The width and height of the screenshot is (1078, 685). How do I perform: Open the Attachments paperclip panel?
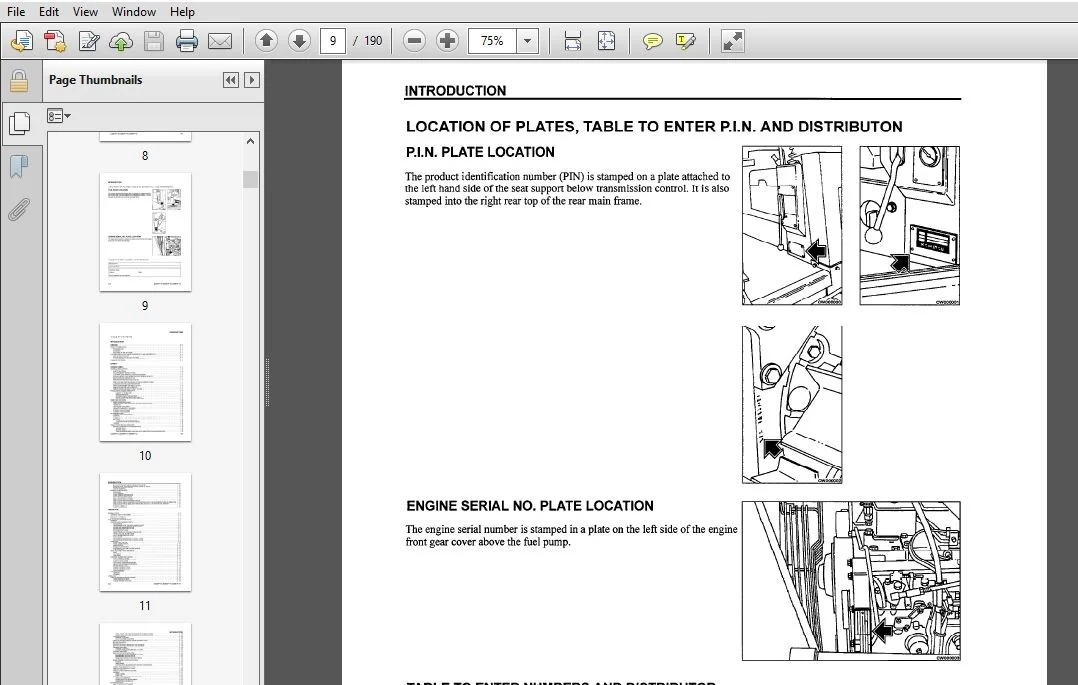point(19,209)
